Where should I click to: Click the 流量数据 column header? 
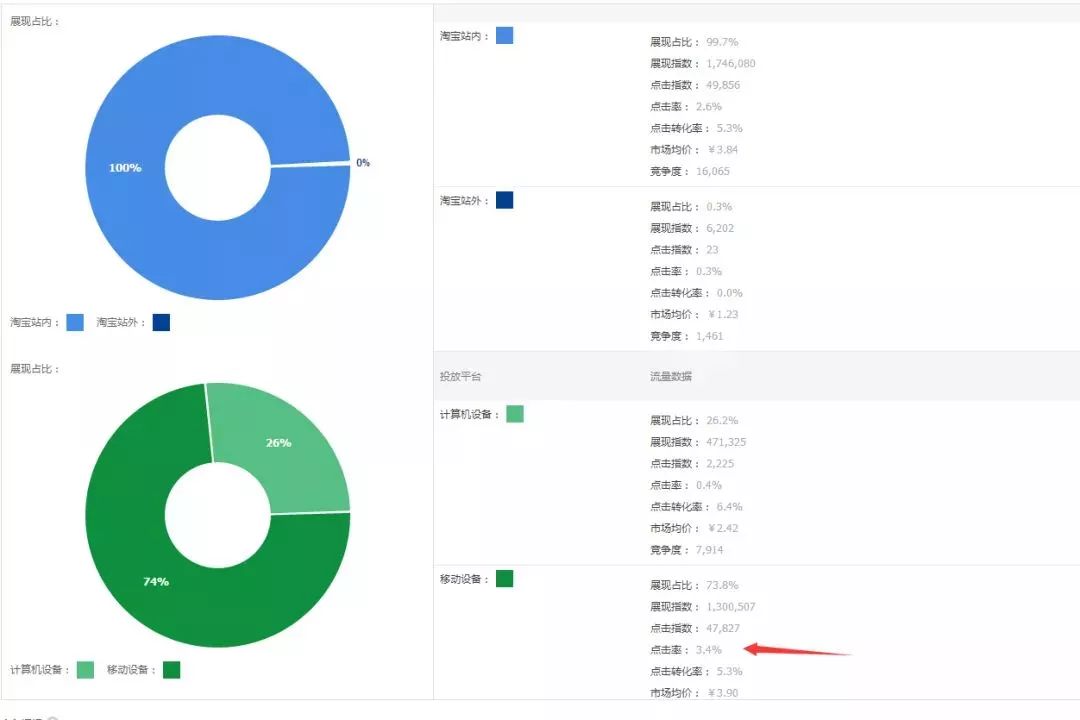pos(671,376)
